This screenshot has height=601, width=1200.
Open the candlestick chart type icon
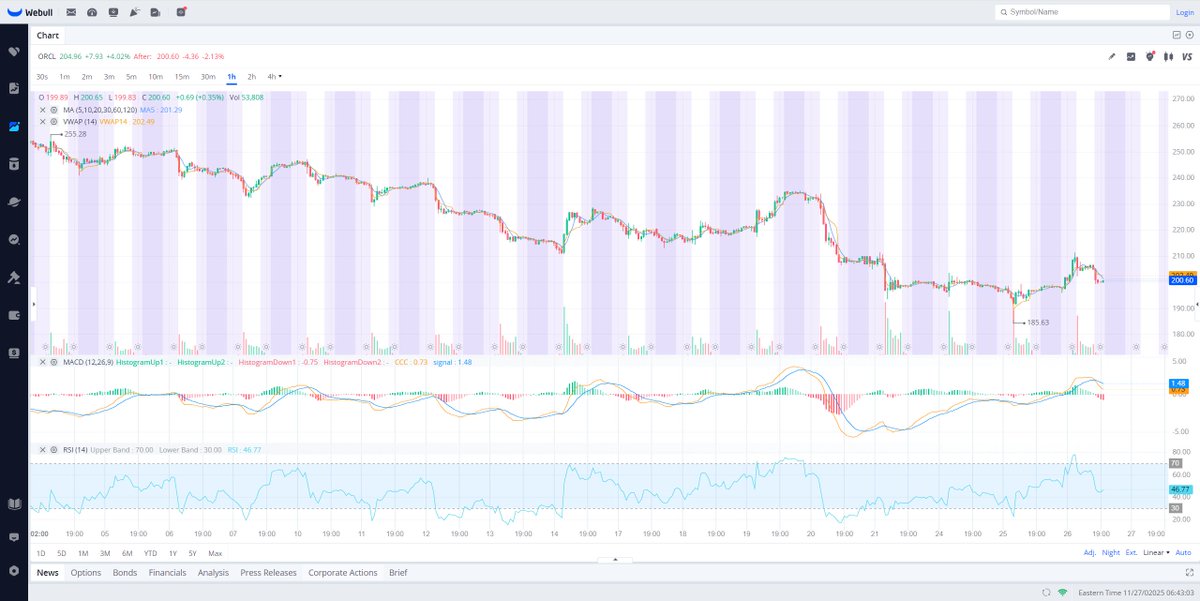pyautogui.click(x=1168, y=57)
